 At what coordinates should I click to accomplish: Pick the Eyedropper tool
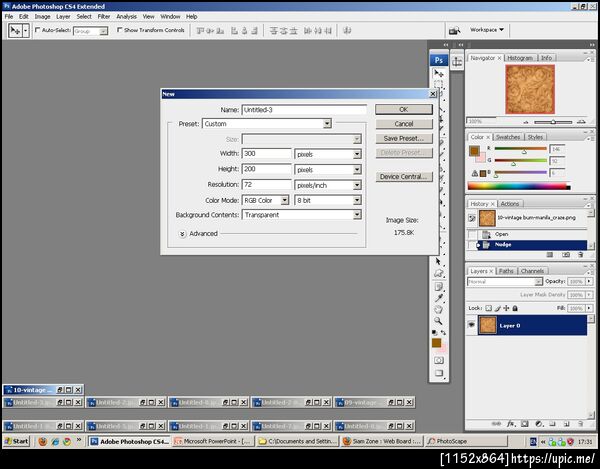click(x=438, y=298)
